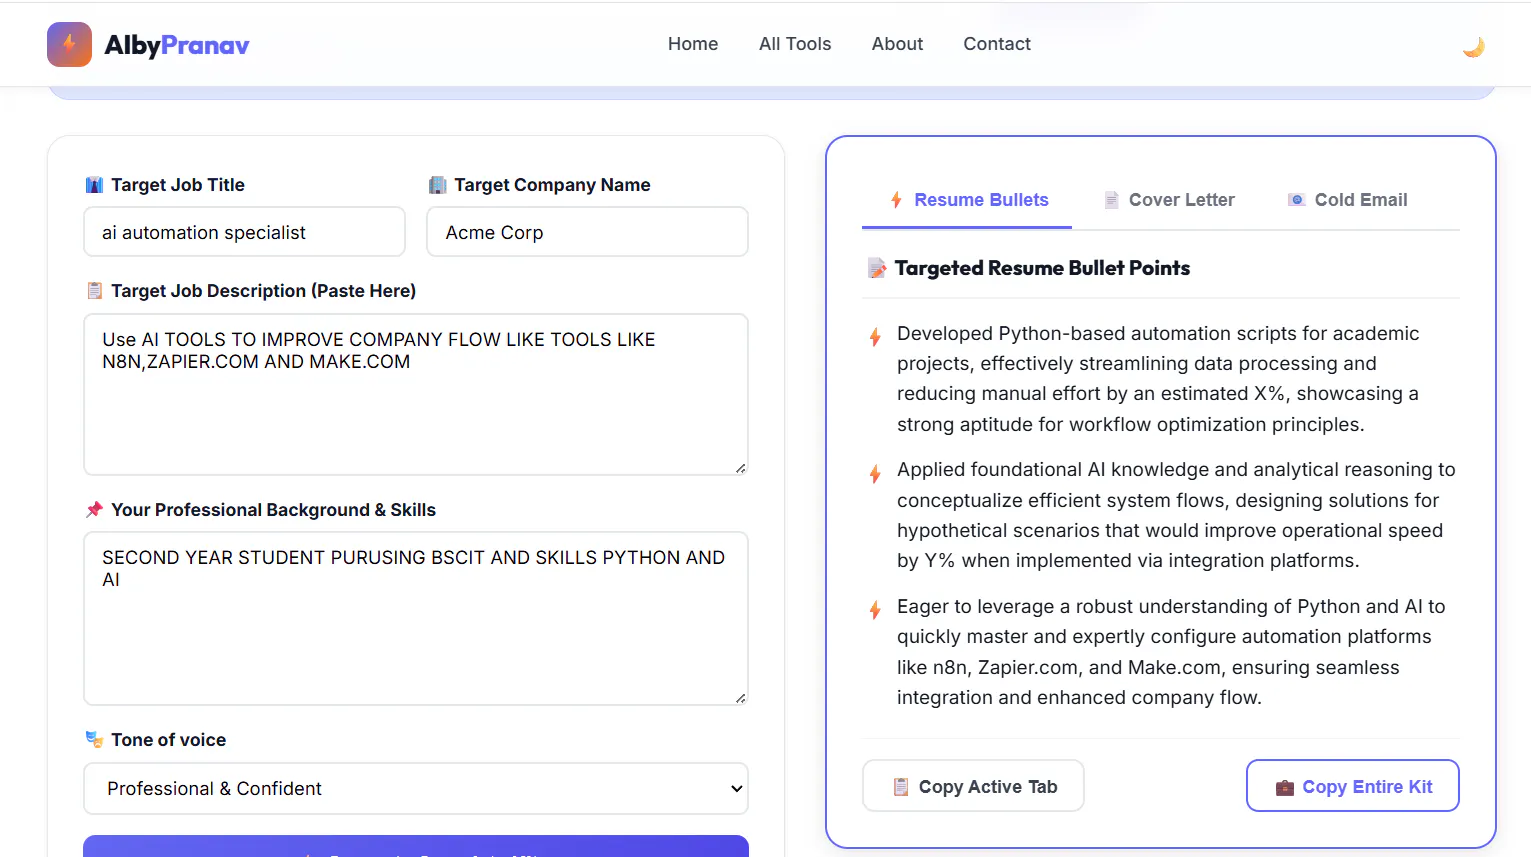Click the Target Job Title label
1531x857 pixels.
[x=178, y=185]
